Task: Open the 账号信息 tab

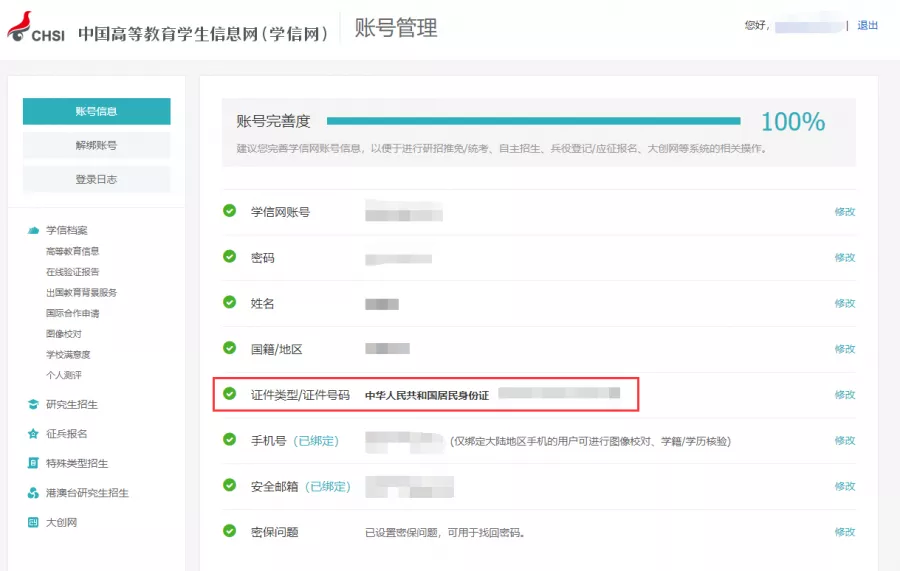Action: click(96, 111)
